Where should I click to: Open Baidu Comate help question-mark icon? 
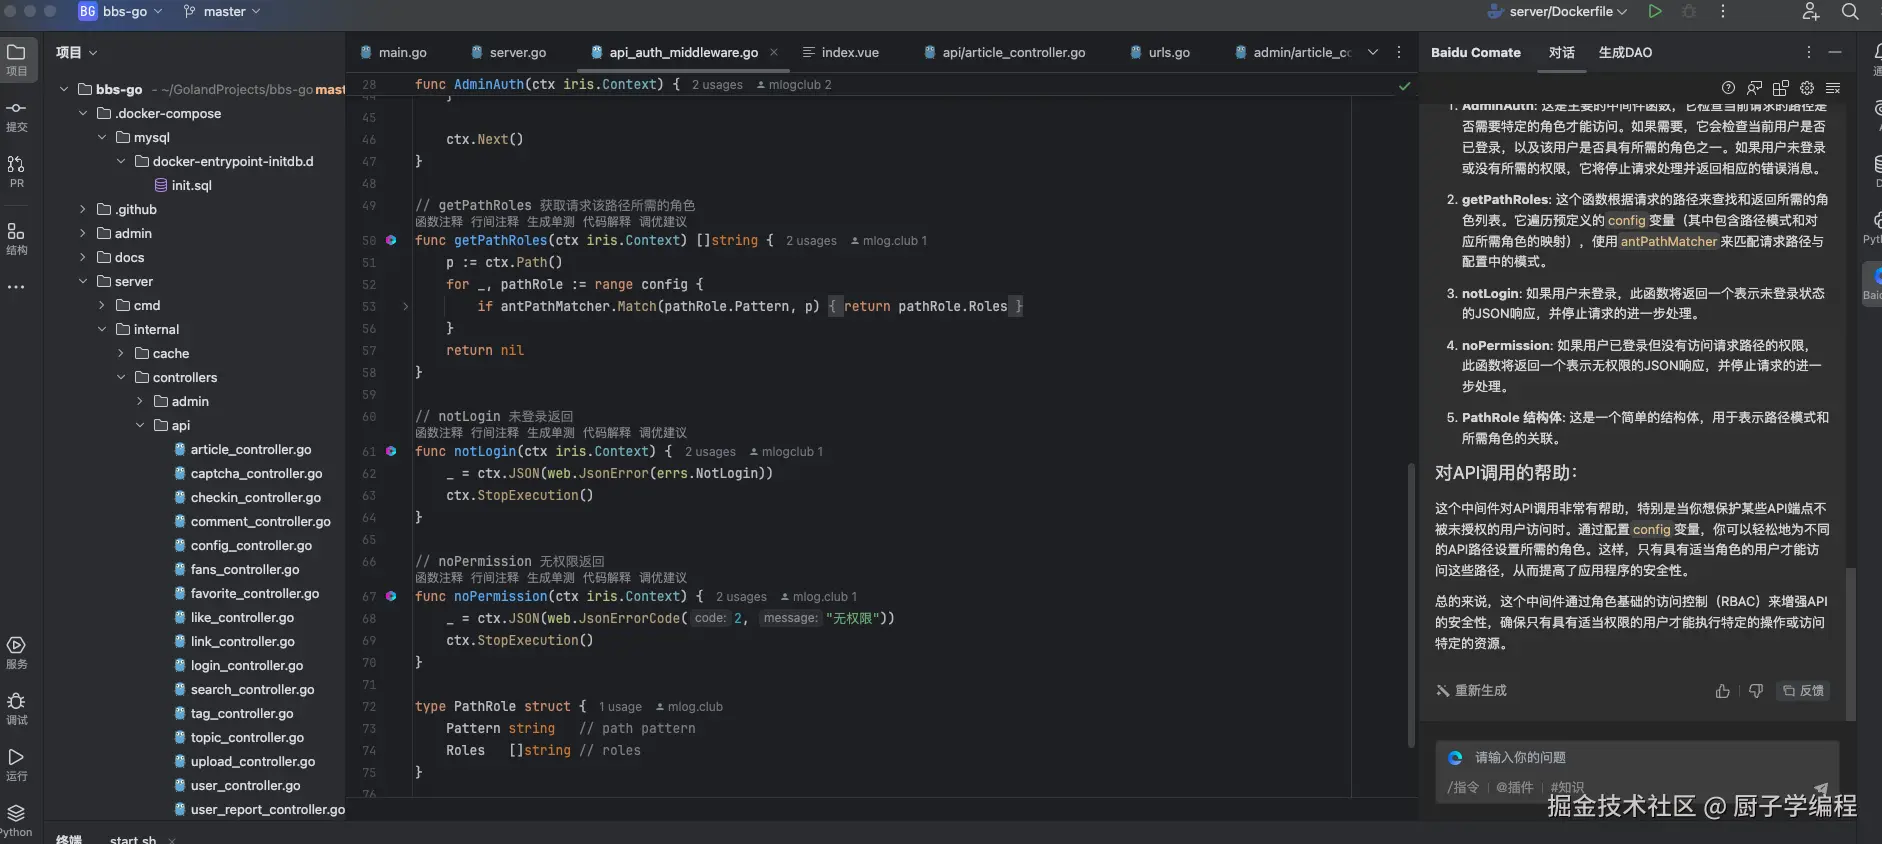(x=1728, y=88)
